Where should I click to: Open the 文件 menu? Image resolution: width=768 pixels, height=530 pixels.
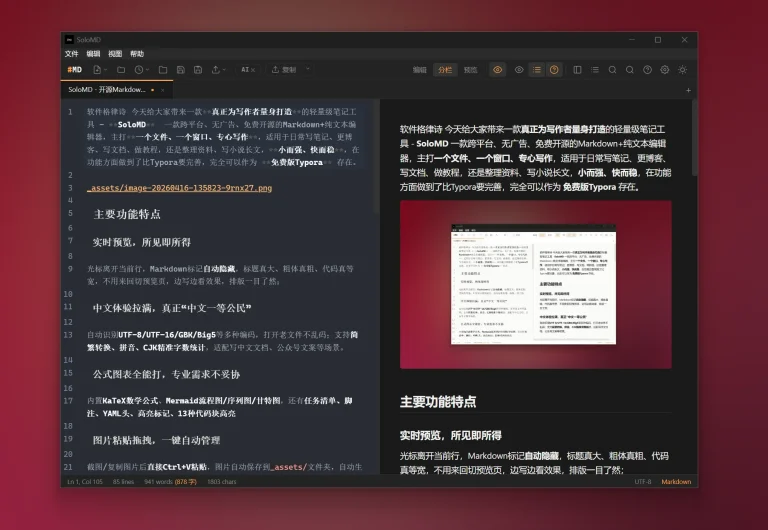[x=72, y=53]
